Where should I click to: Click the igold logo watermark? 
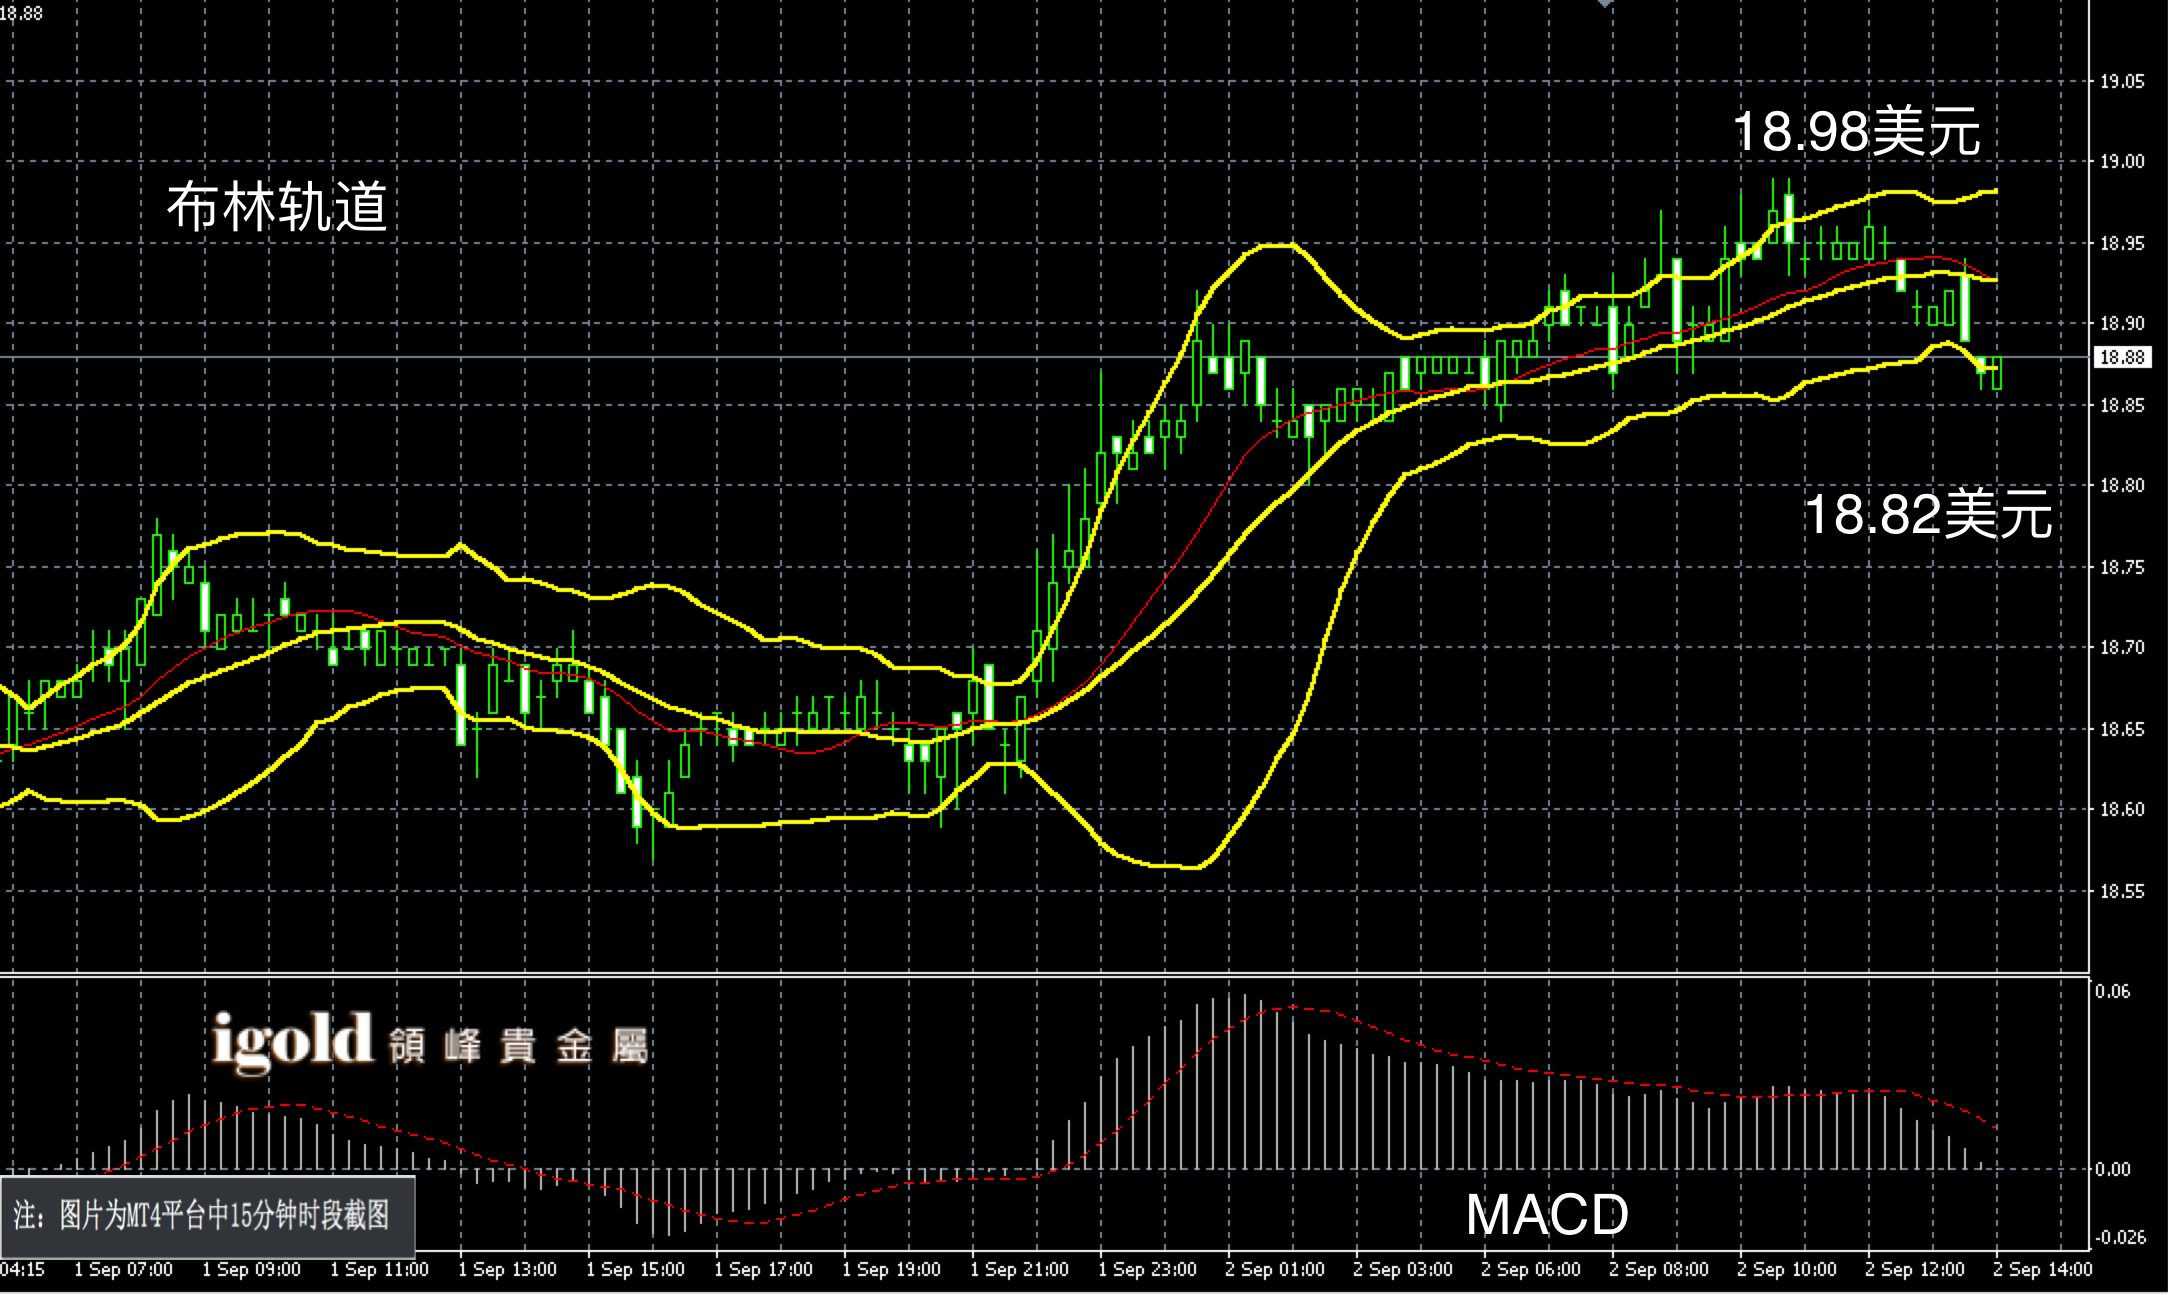[292, 1041]
